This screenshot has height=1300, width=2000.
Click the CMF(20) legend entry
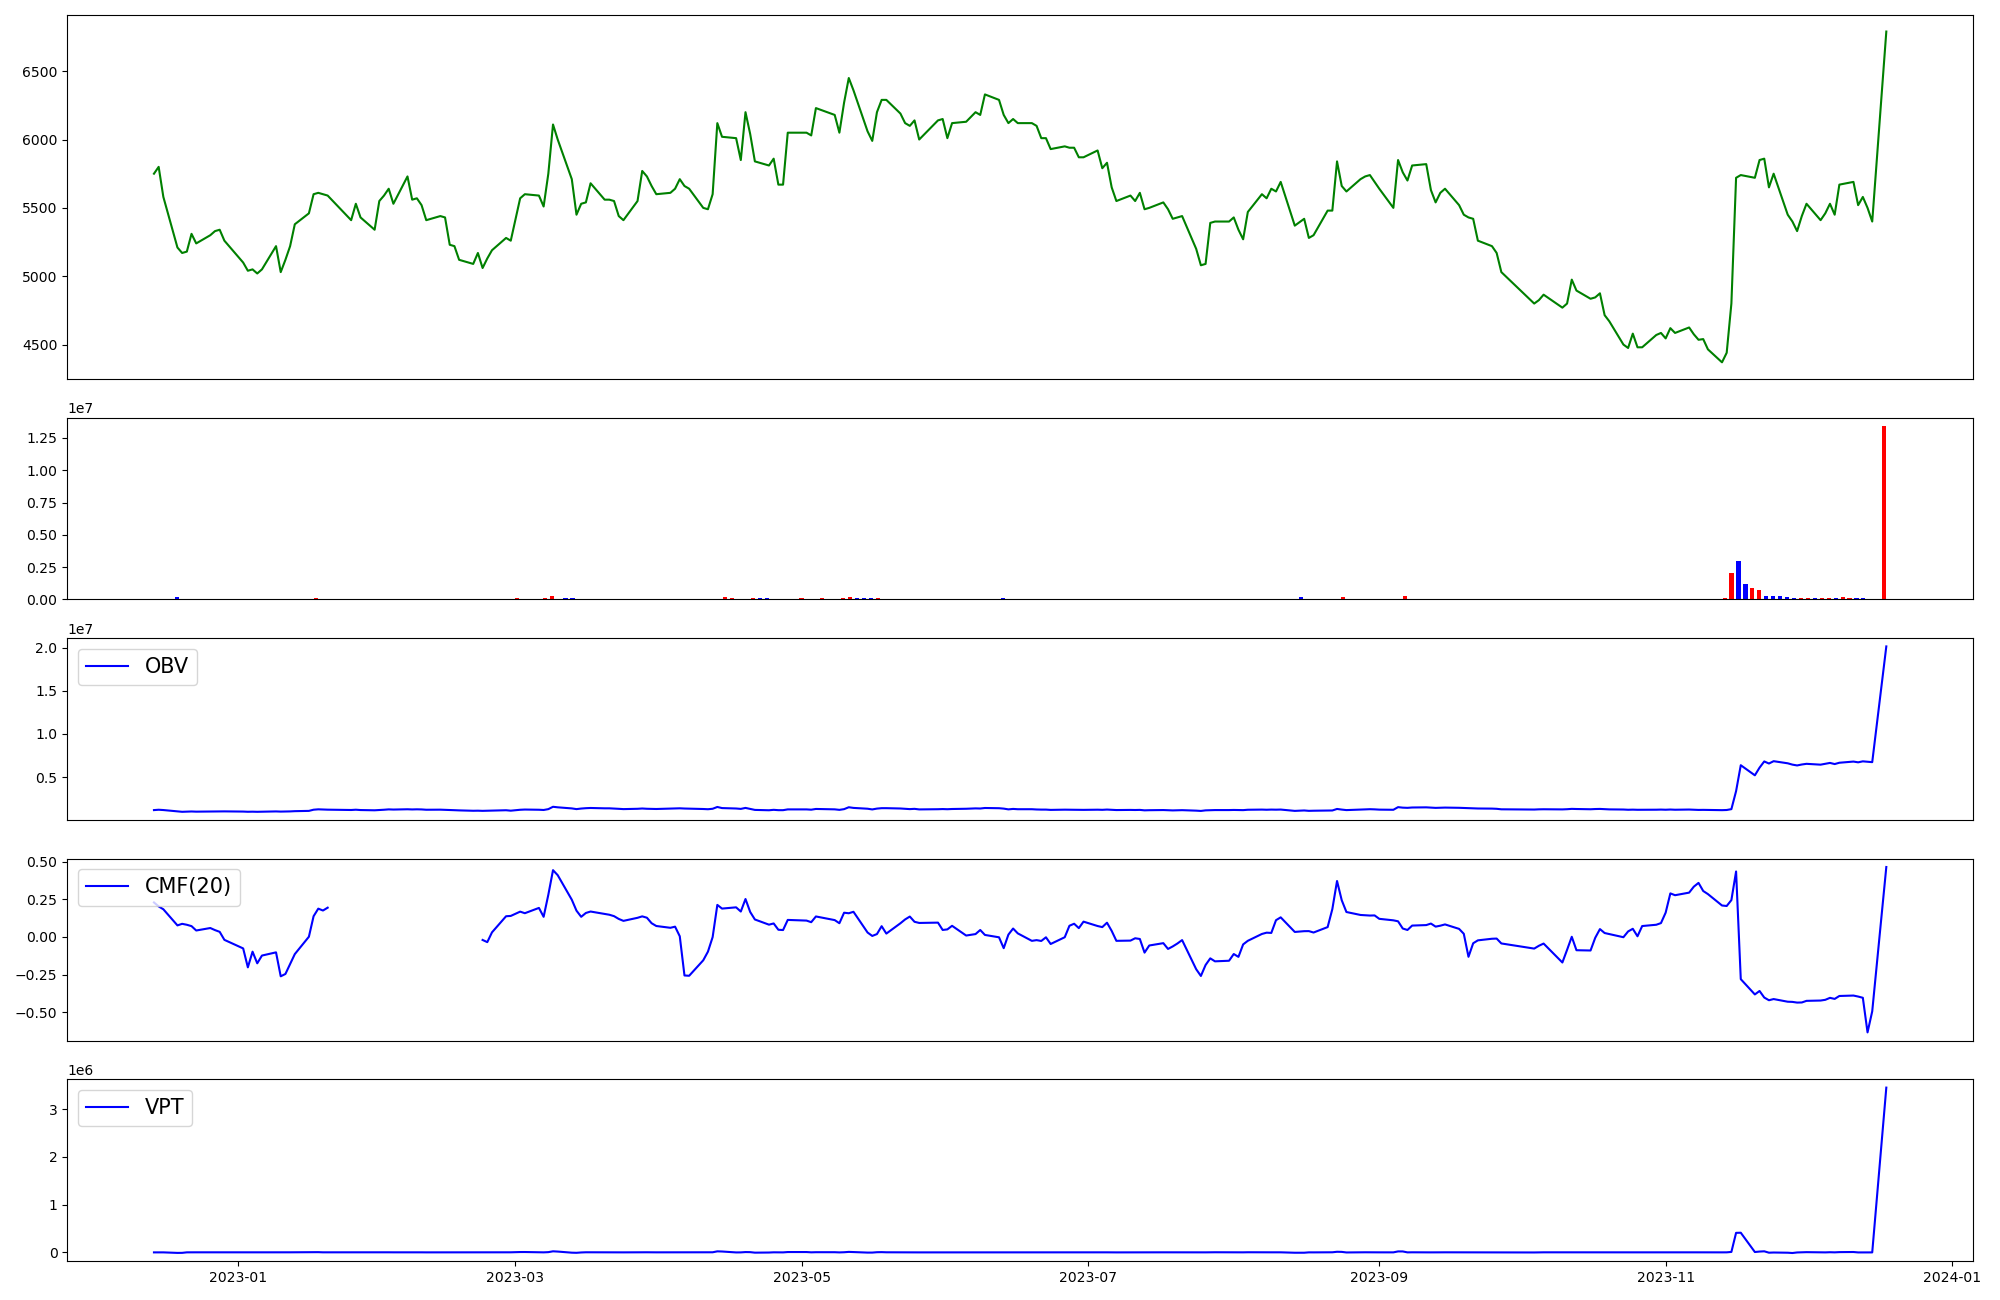pyautogui.click(x=187, y=886)
